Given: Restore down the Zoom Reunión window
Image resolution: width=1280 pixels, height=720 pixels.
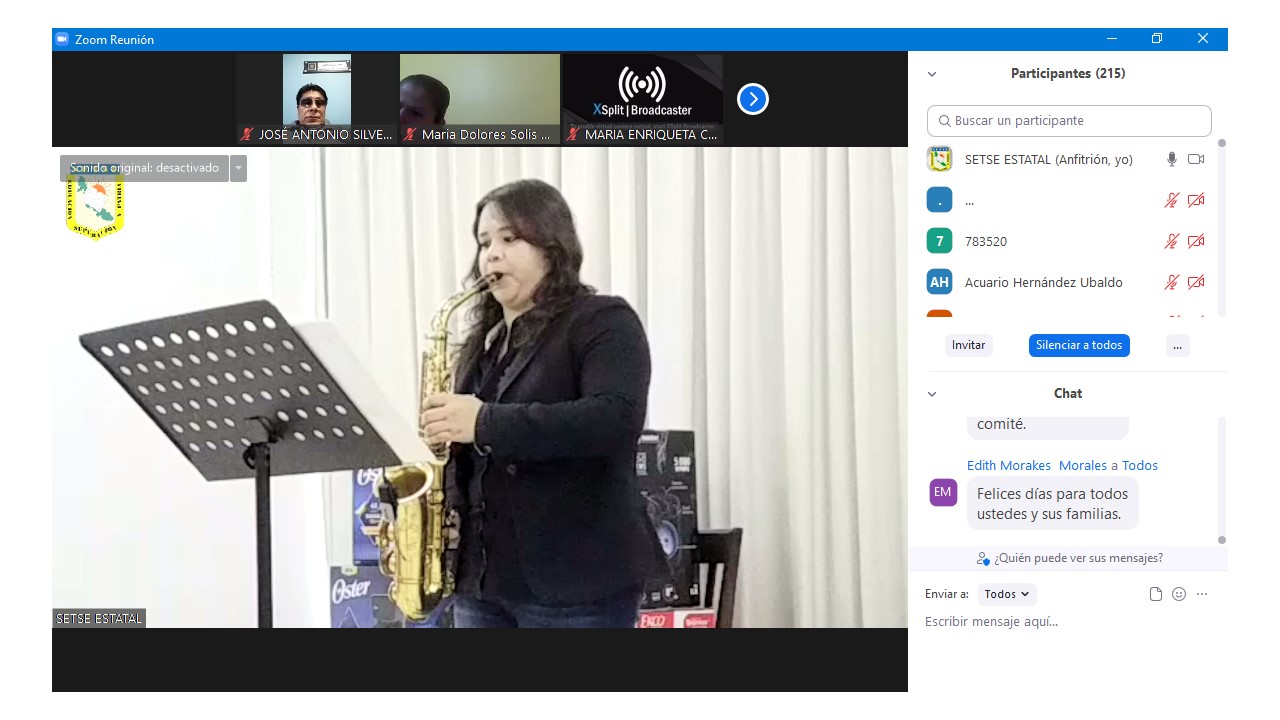Looking at the screenshot, I should (1157, 39).
